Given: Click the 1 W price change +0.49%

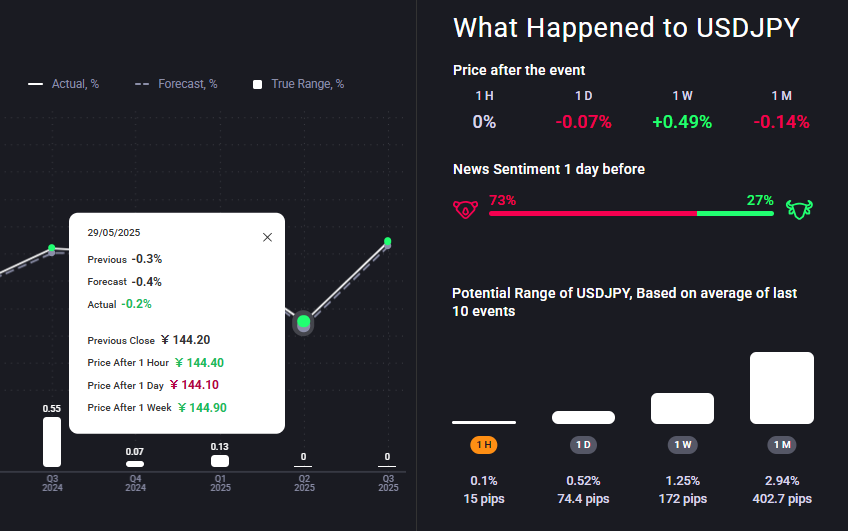Looking at the screenshot, I should 682,122.
